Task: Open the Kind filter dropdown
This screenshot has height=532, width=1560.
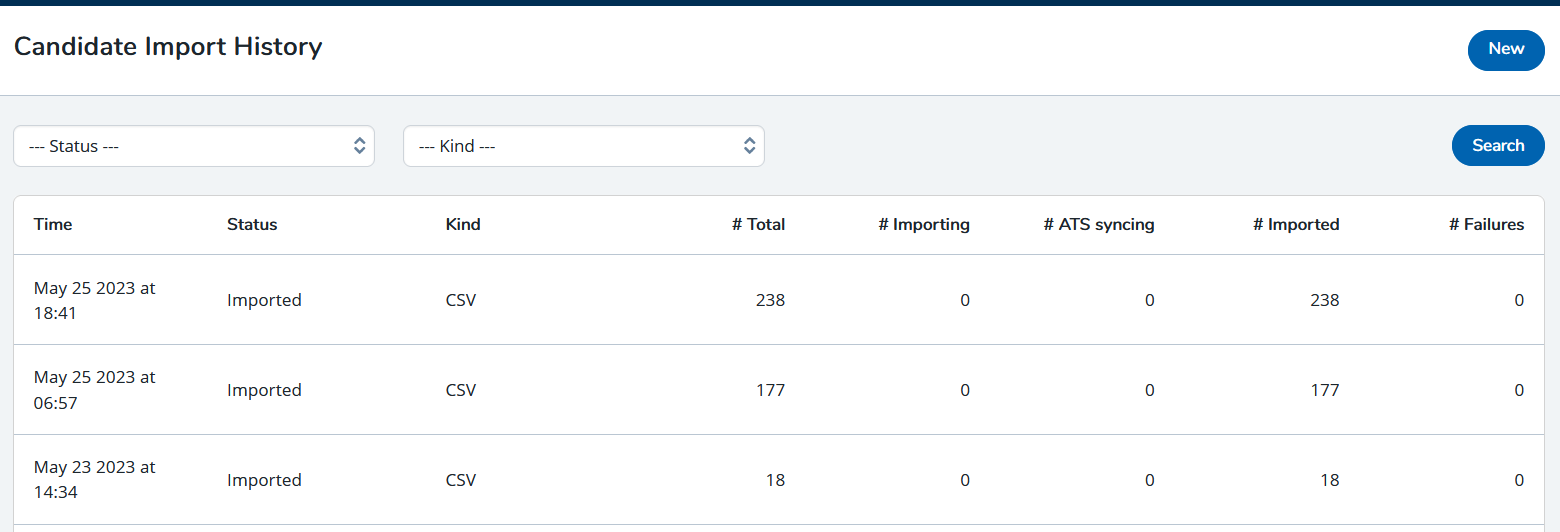Action: tap(584, 146)
